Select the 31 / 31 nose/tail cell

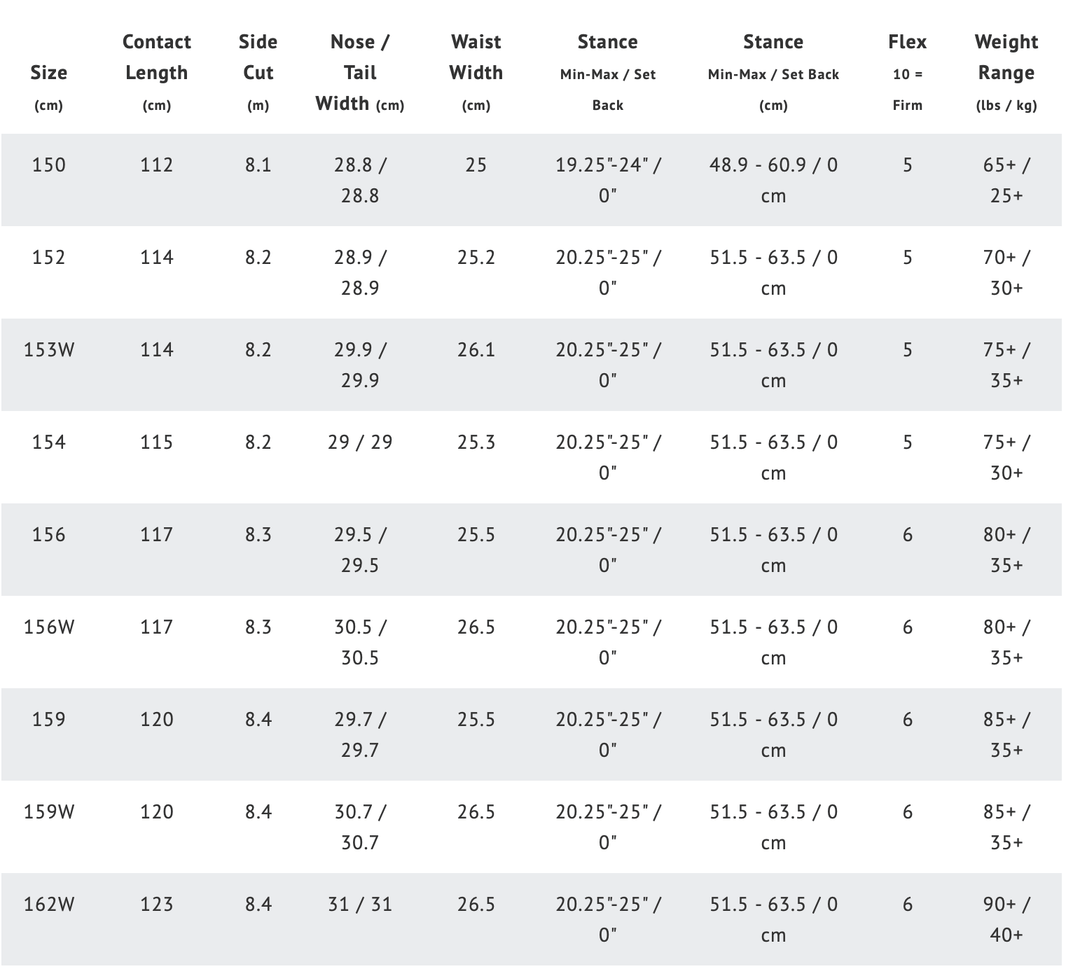click(360, 904)
